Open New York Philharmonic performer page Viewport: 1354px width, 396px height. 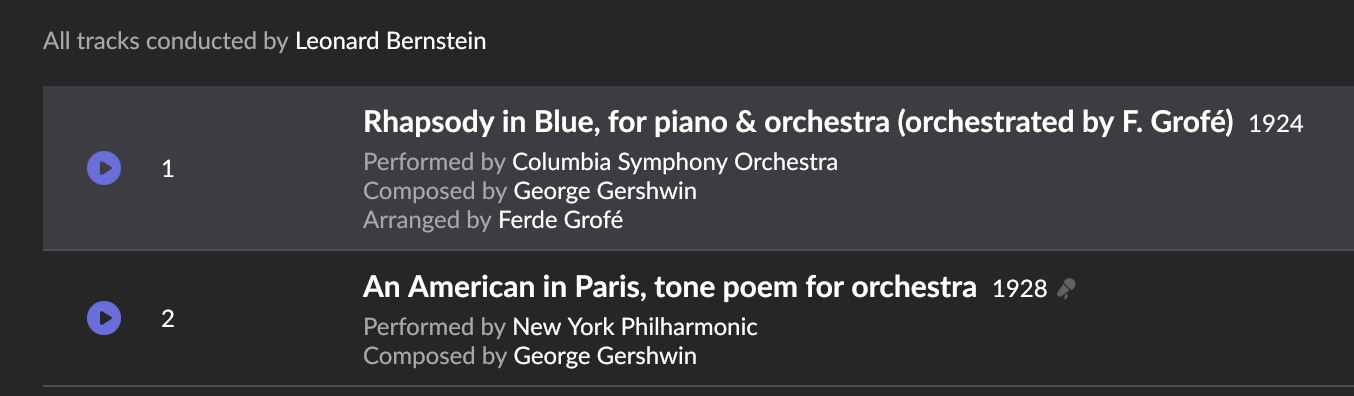click(635, 327)
